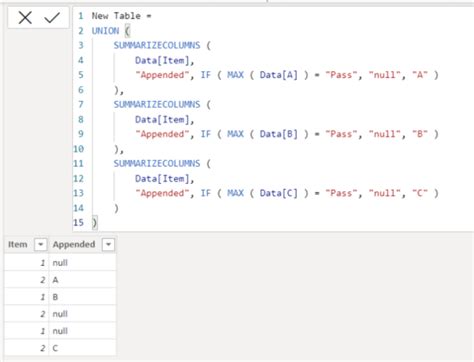The height and width of the screenshot is (362, 474).
Task: Select the null cell in the first row
Action: coord(82,263)
